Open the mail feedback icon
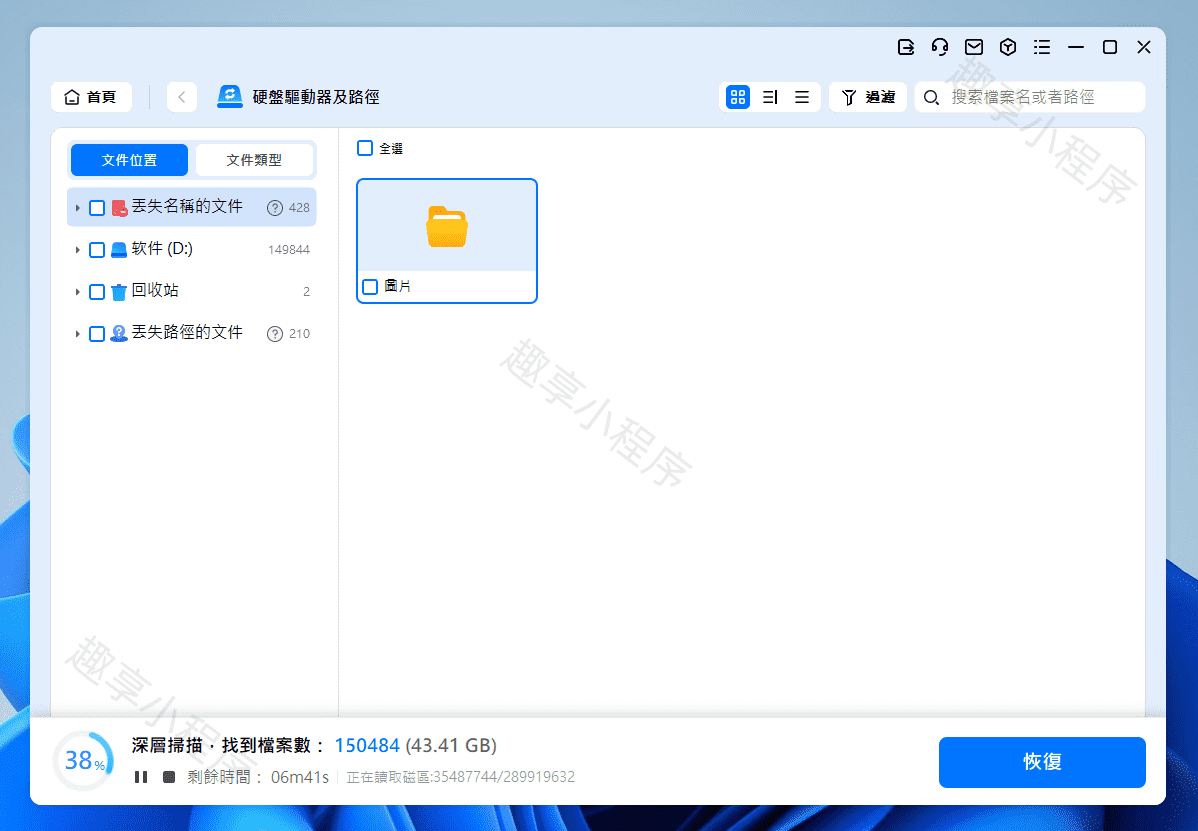Viewport: 1198px width, 831px height. pos(973,47)
